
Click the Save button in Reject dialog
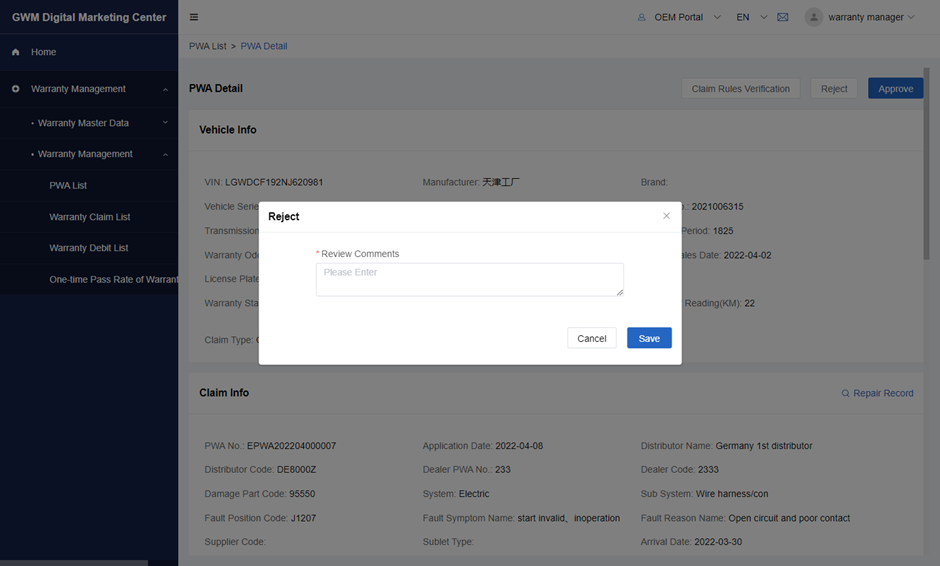coord(649,338)
